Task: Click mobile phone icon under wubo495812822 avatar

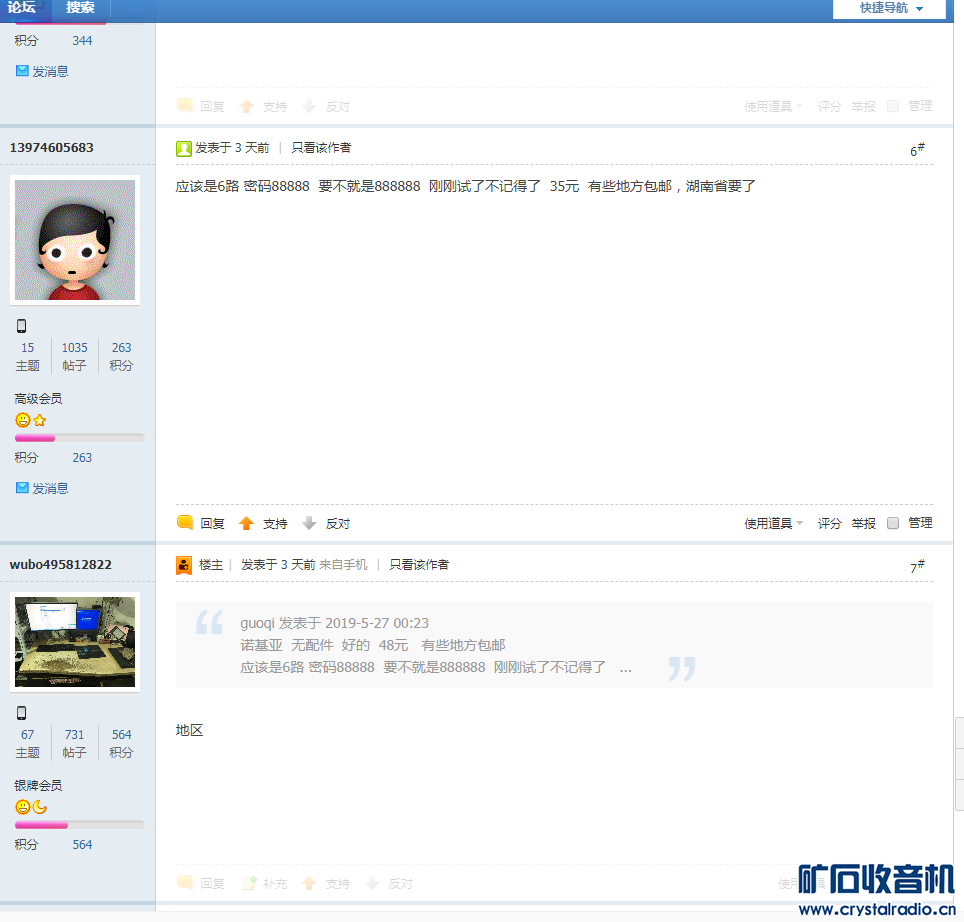Action: pyautogui.click(x=22, y=713)
